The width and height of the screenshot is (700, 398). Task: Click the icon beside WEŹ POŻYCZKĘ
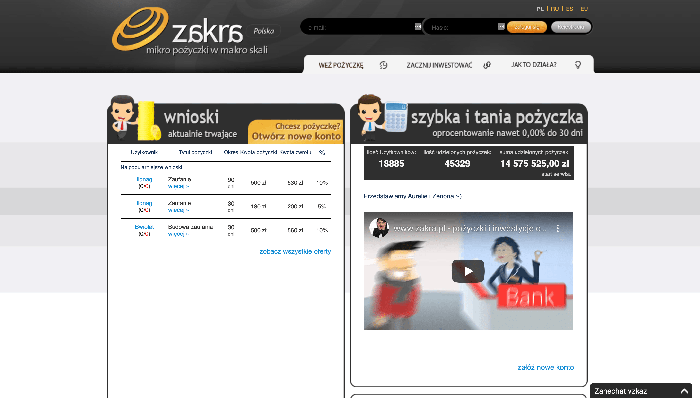pos(383,65)
